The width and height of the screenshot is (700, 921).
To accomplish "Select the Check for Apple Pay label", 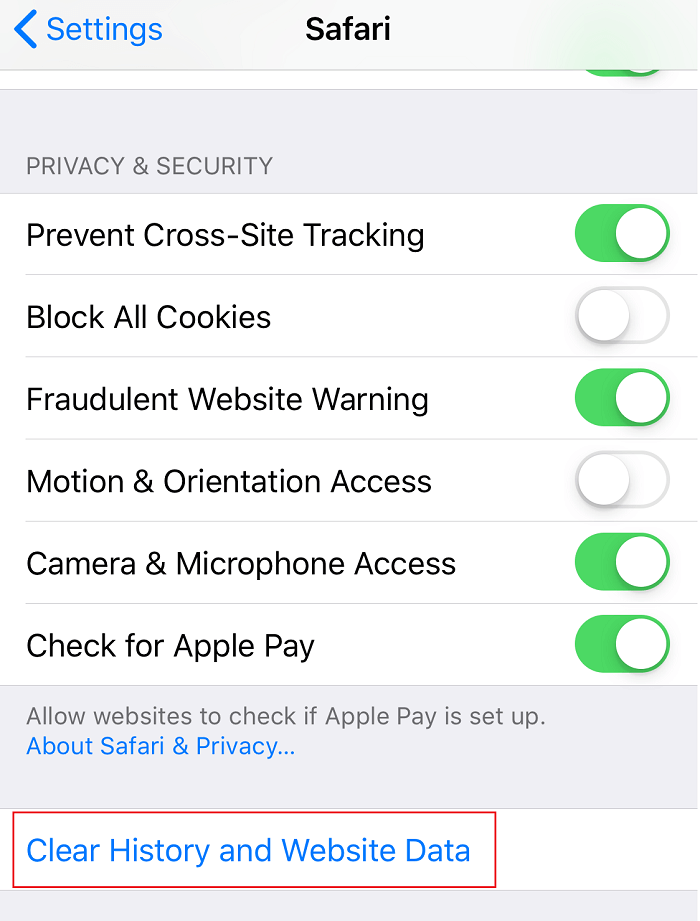I will pos(170,646).
